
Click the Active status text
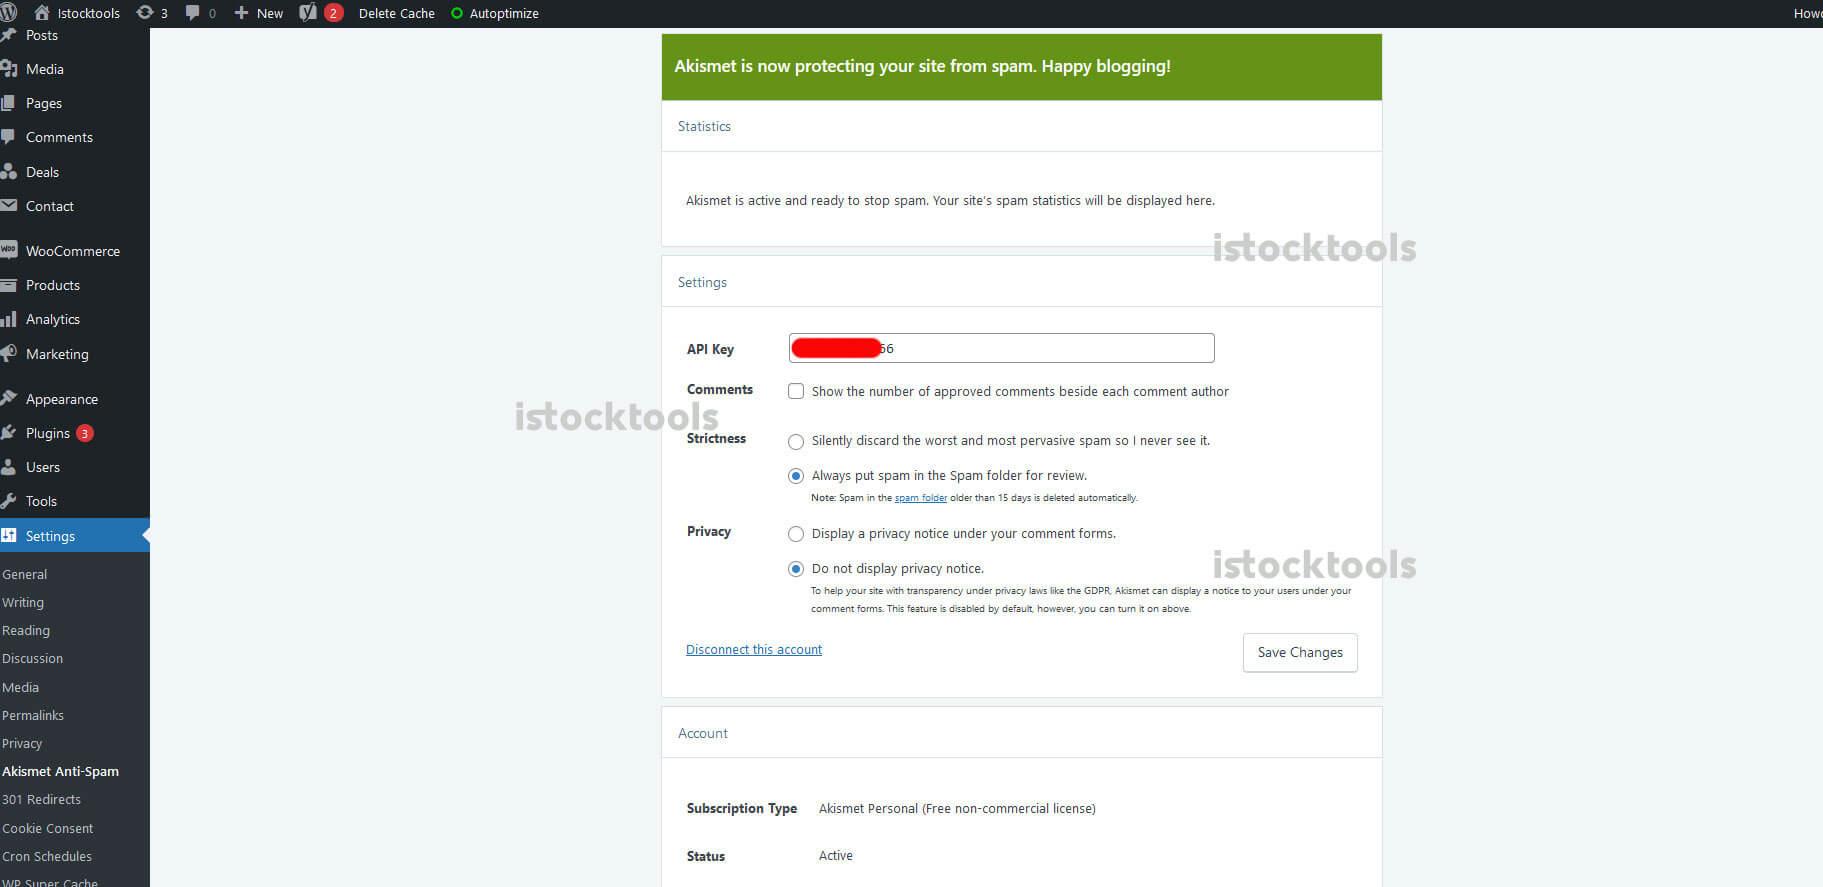(836, 855)
